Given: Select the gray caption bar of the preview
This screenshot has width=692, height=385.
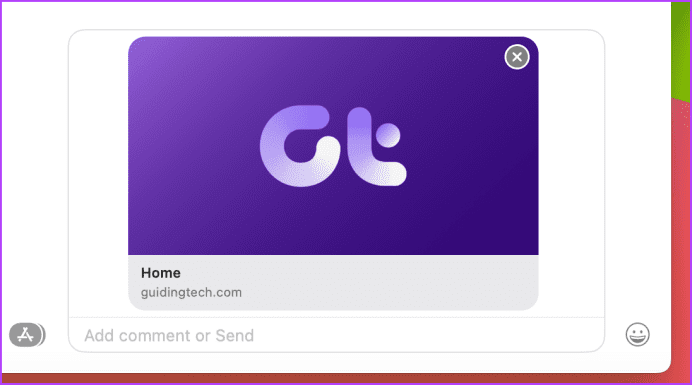Looking at the screenshot, I should [333, 283].
